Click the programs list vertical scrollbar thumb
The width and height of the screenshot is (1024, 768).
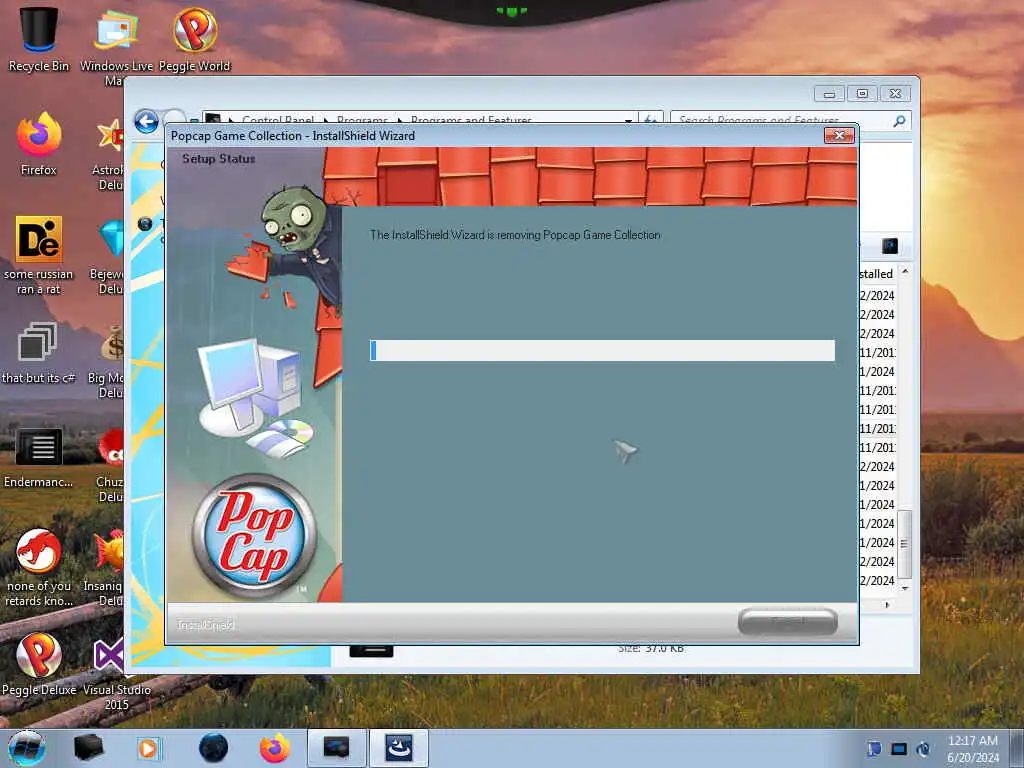coord(904,544)
